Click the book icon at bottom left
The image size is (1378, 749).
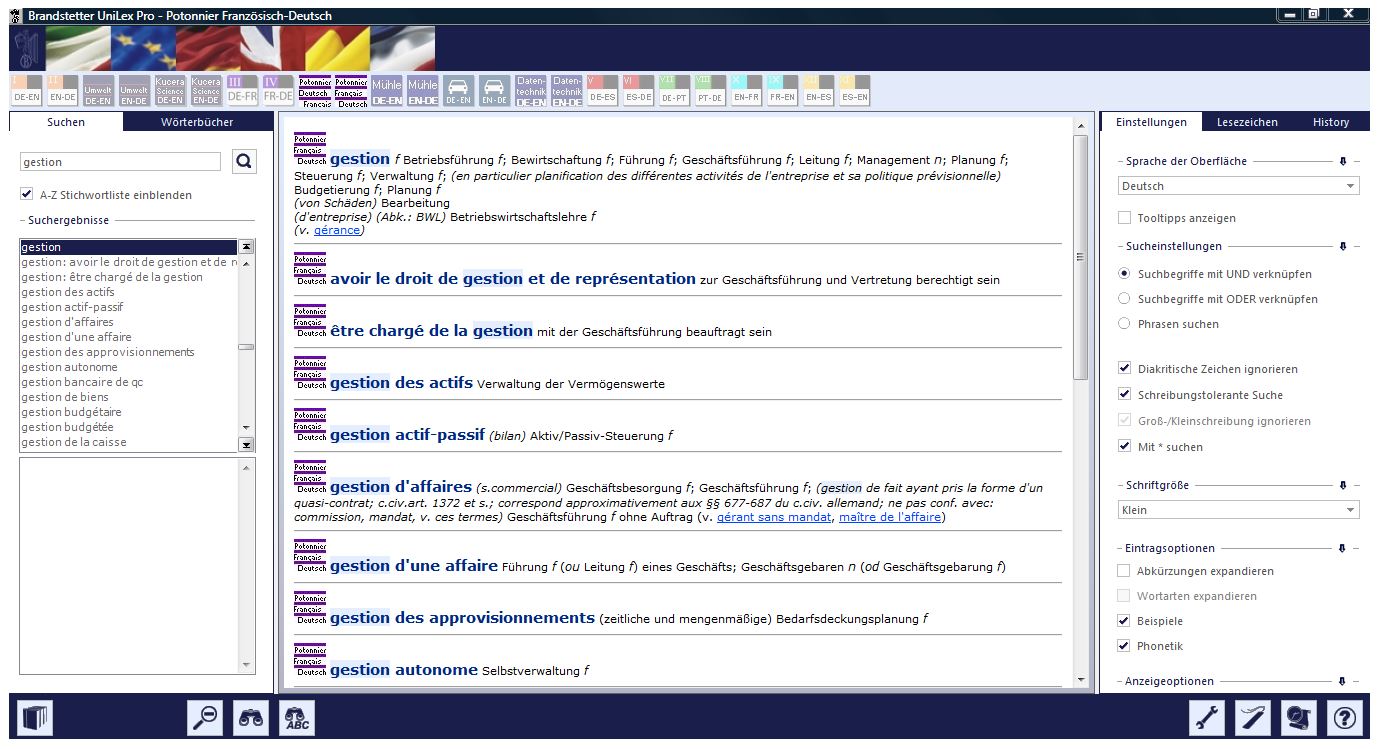tap(36, 718)
